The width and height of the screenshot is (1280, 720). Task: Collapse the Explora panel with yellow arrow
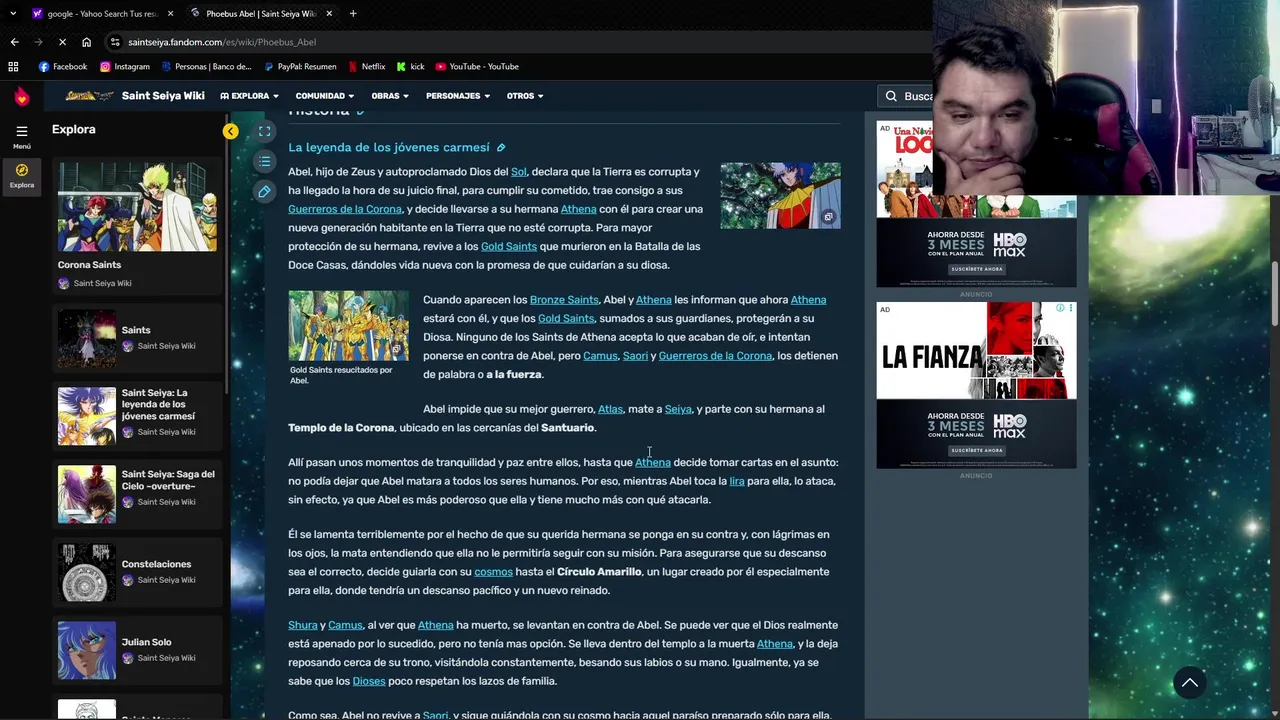coord(230,131)
